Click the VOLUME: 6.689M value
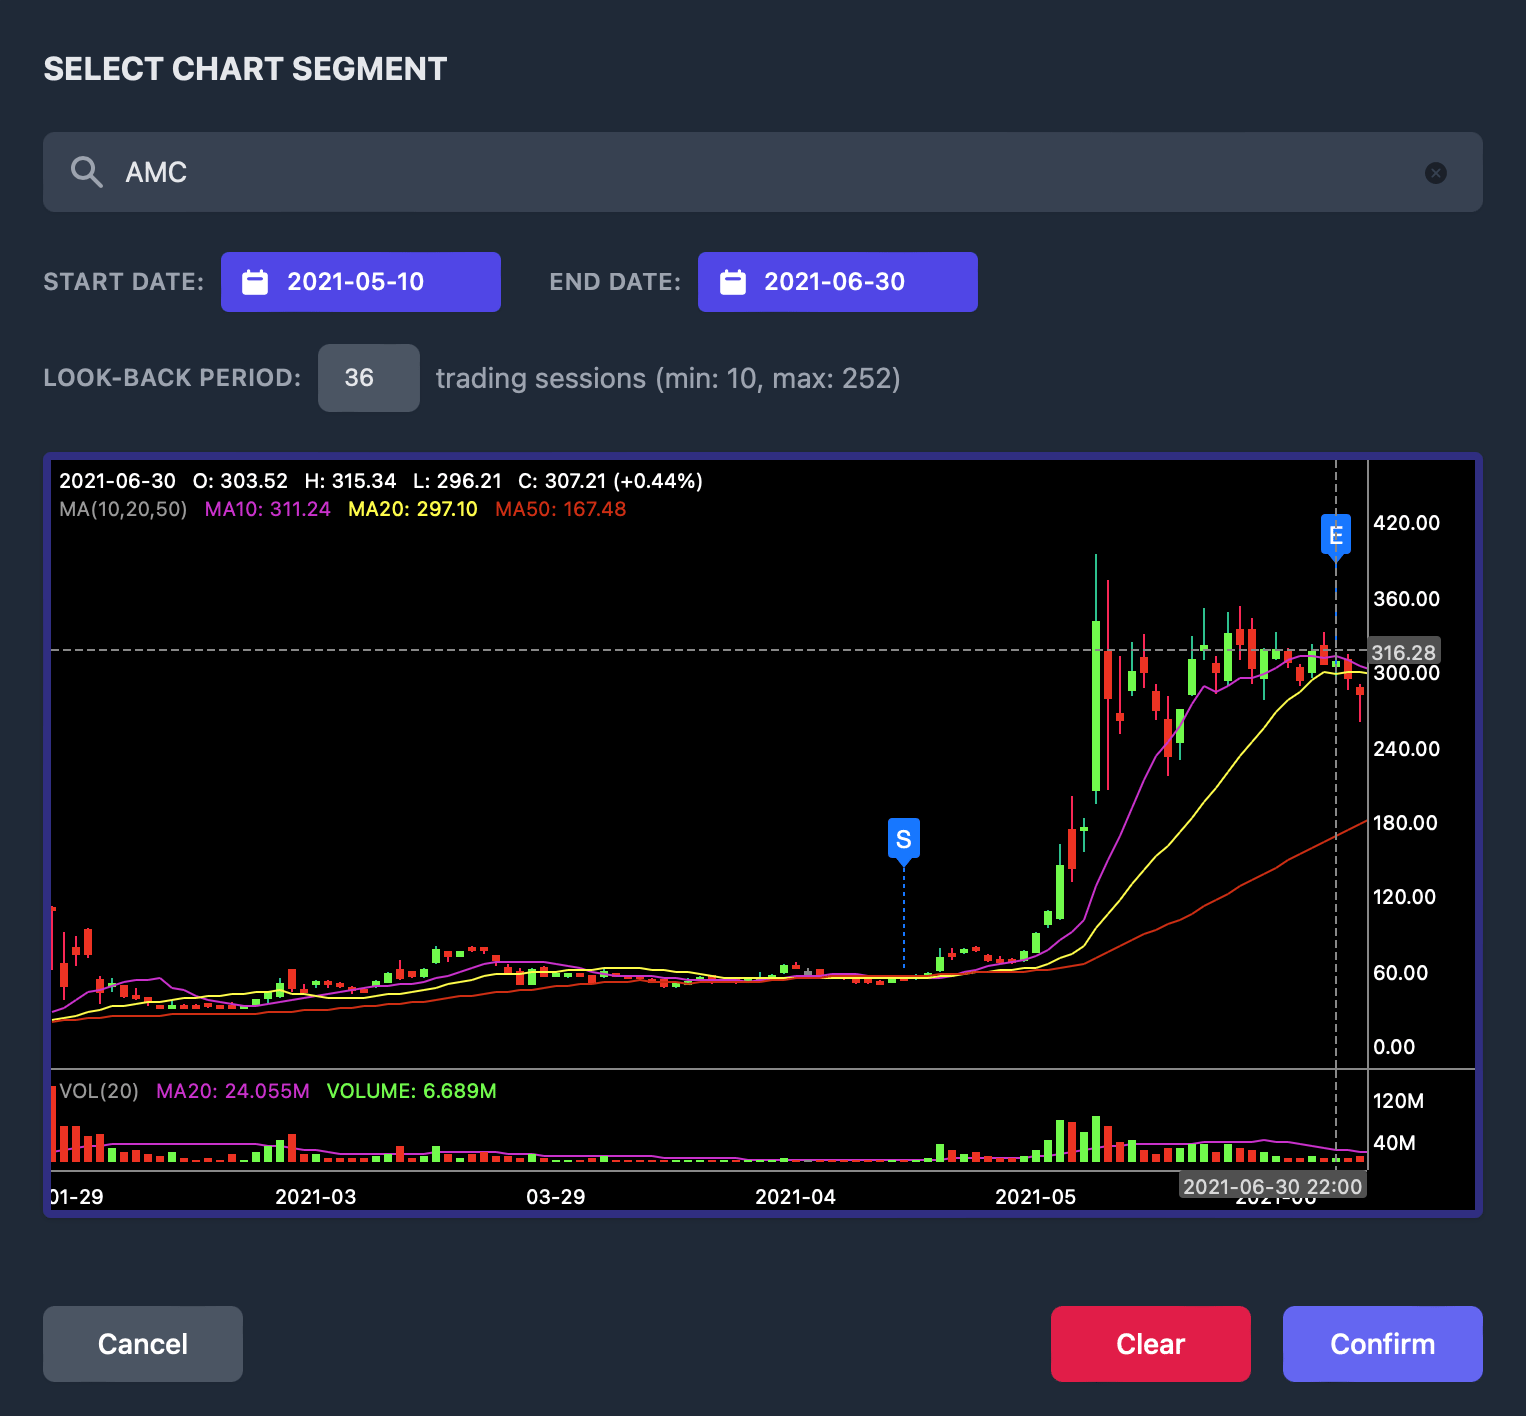Screen dimensions: 1526x1416 click(x=411, y=1091)
